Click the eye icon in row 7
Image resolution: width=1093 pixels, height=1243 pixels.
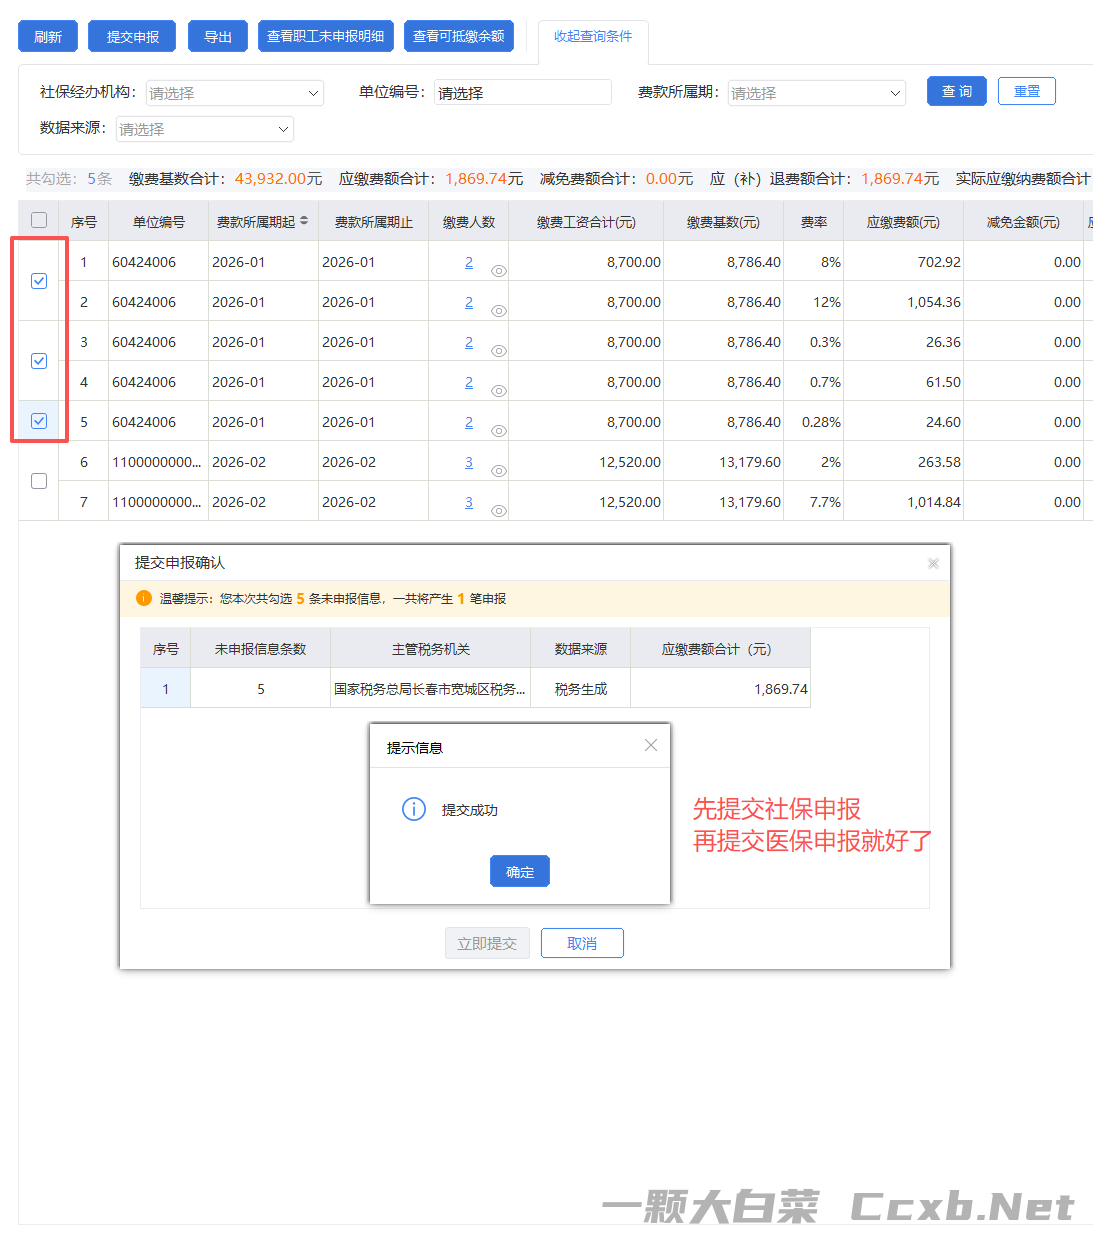point(498,511)
